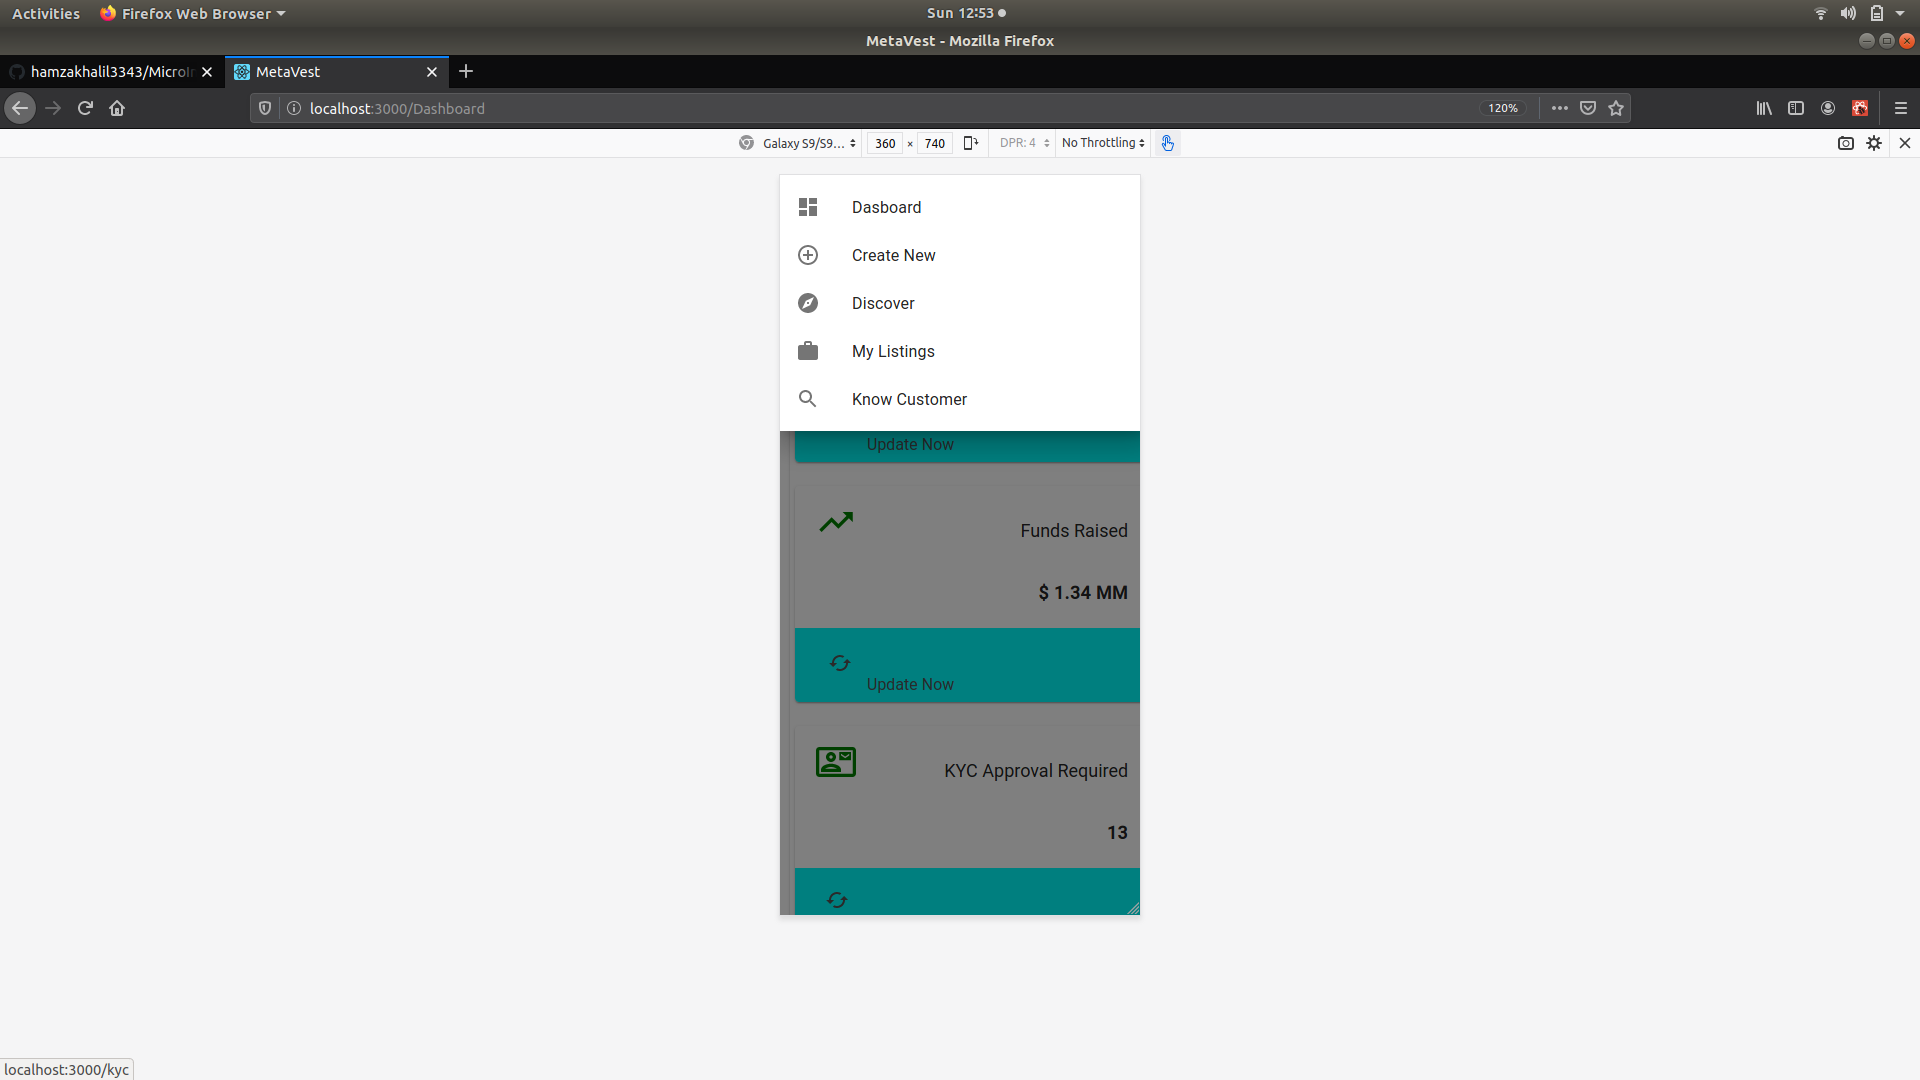Click the KYC Approval ID card icon
Viewport: 1920px width, 1080px height.
[x=836, y=762]
